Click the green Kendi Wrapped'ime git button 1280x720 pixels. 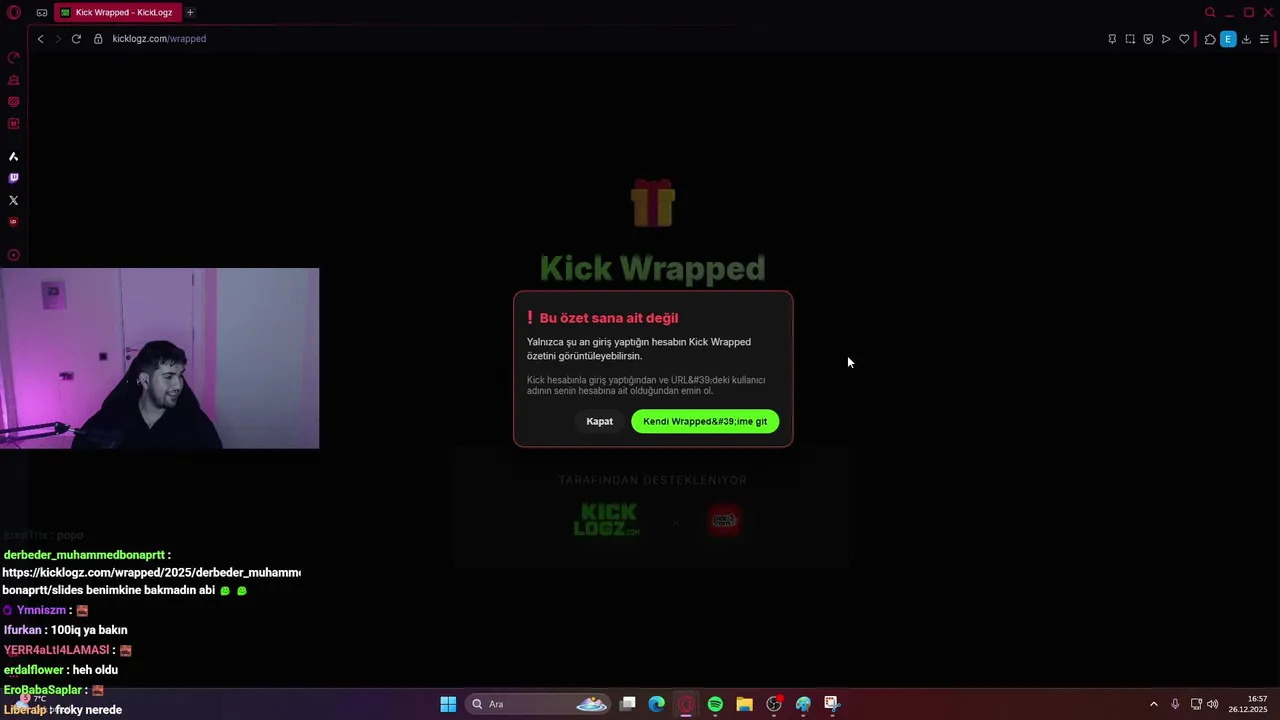705,421
